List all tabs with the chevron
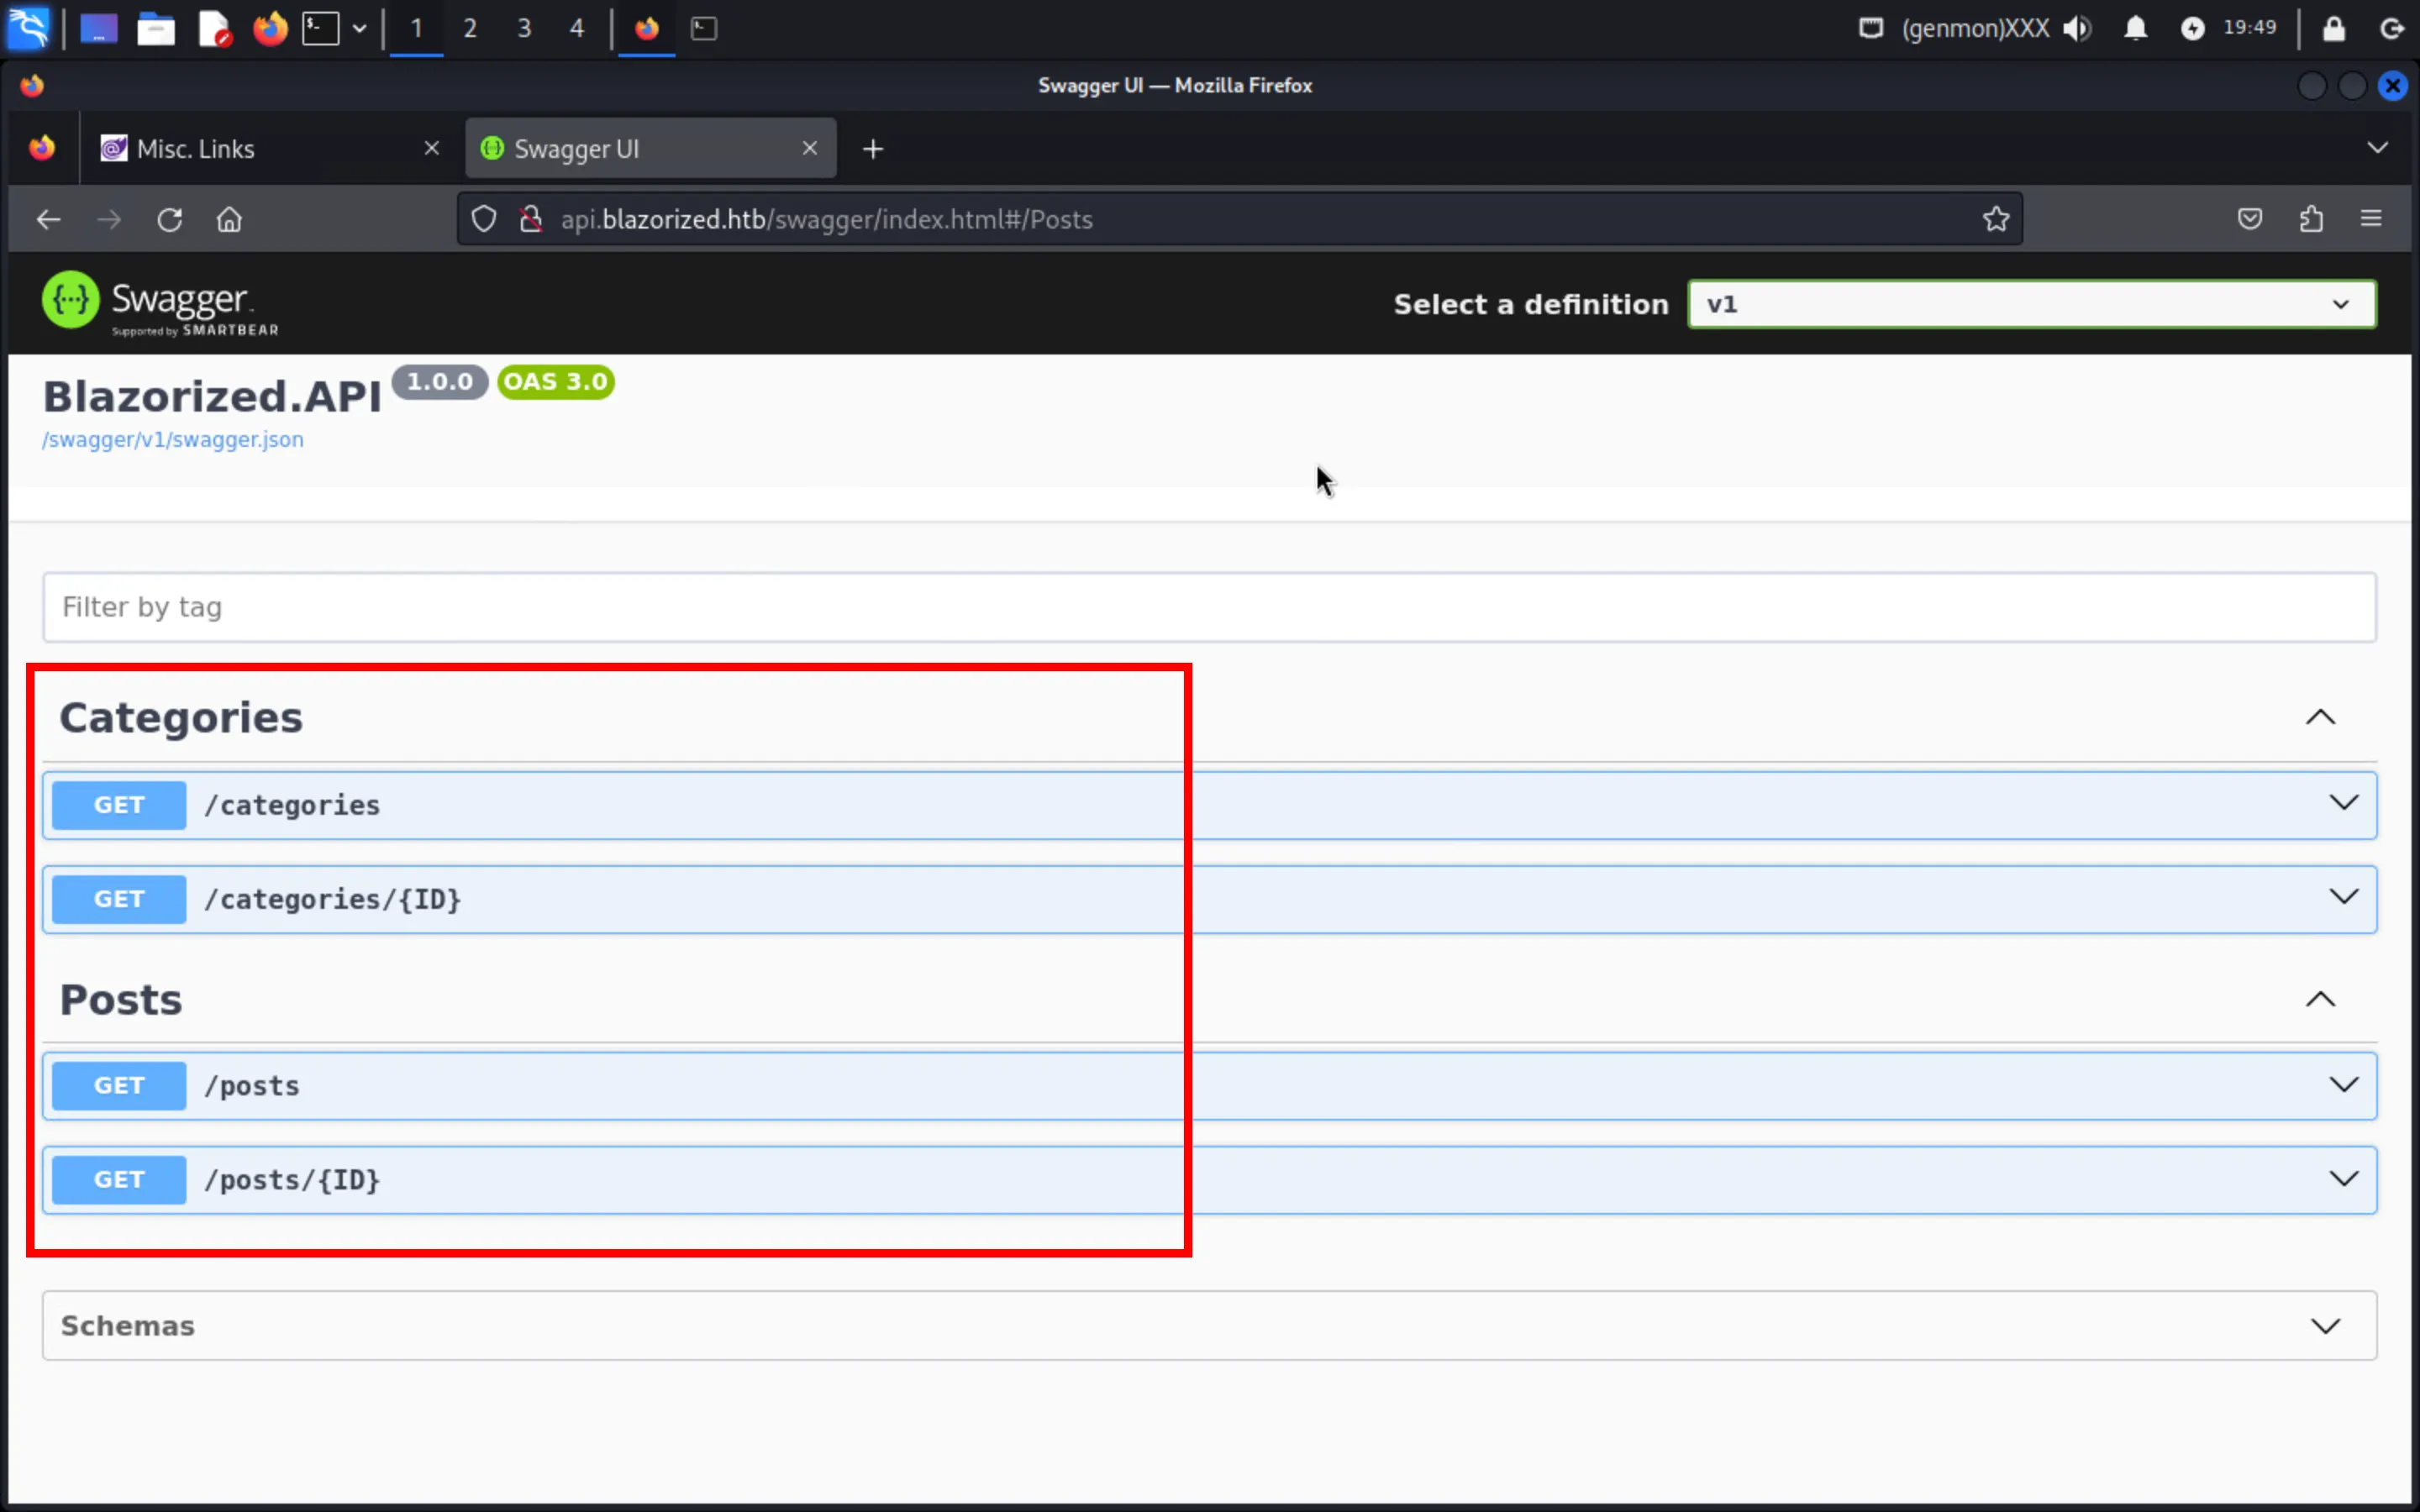2420x1512 pixels. [x=2377, y=148]
